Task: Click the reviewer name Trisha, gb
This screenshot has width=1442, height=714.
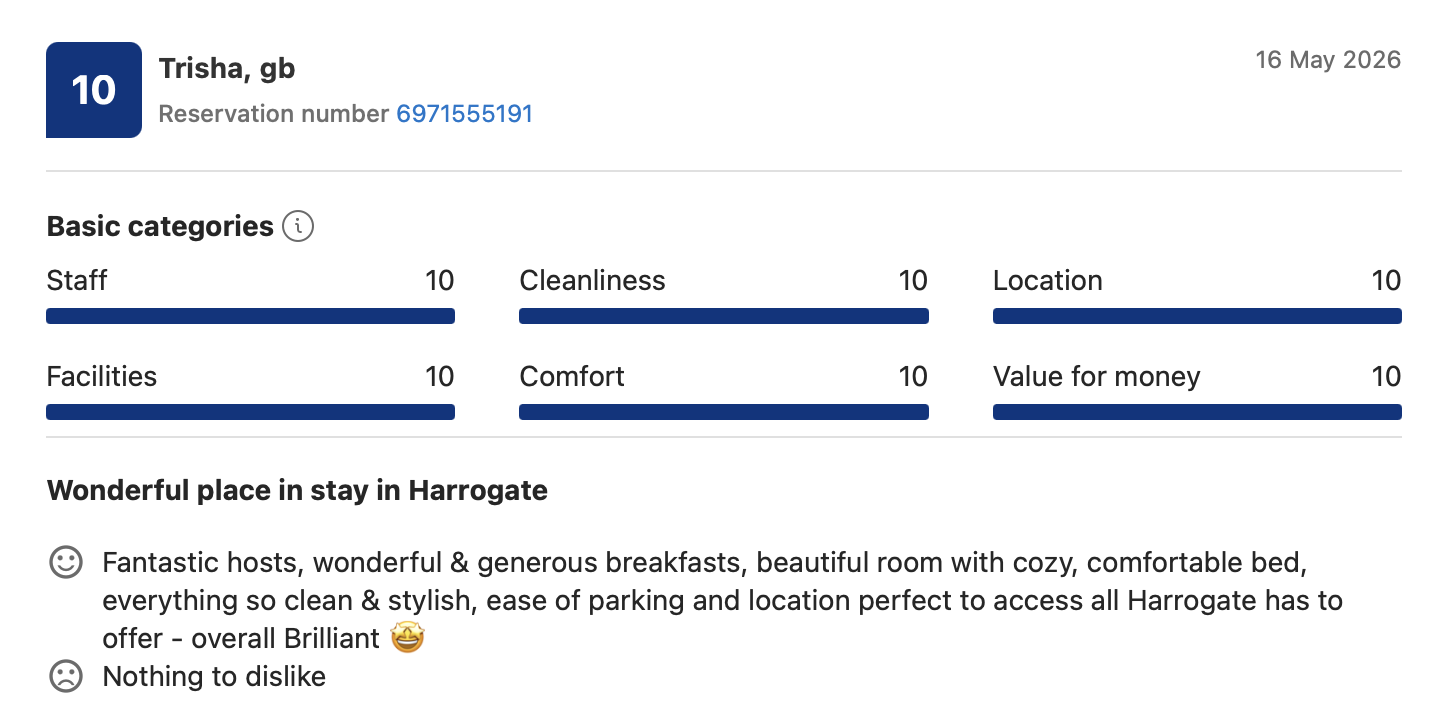Action: [227, 68]
